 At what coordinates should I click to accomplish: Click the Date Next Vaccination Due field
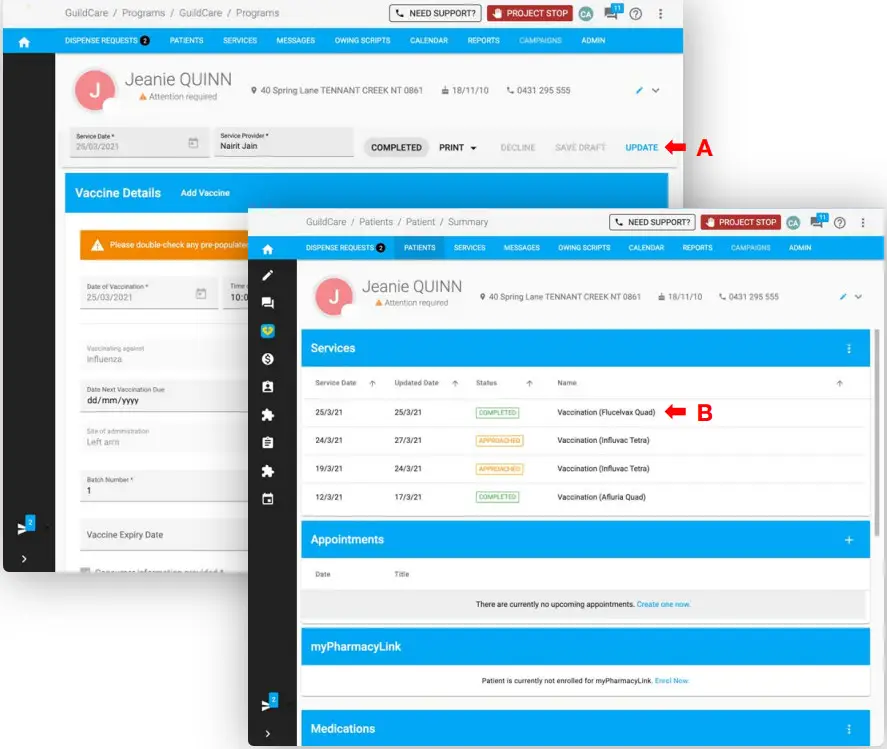[x=164, y=395]
